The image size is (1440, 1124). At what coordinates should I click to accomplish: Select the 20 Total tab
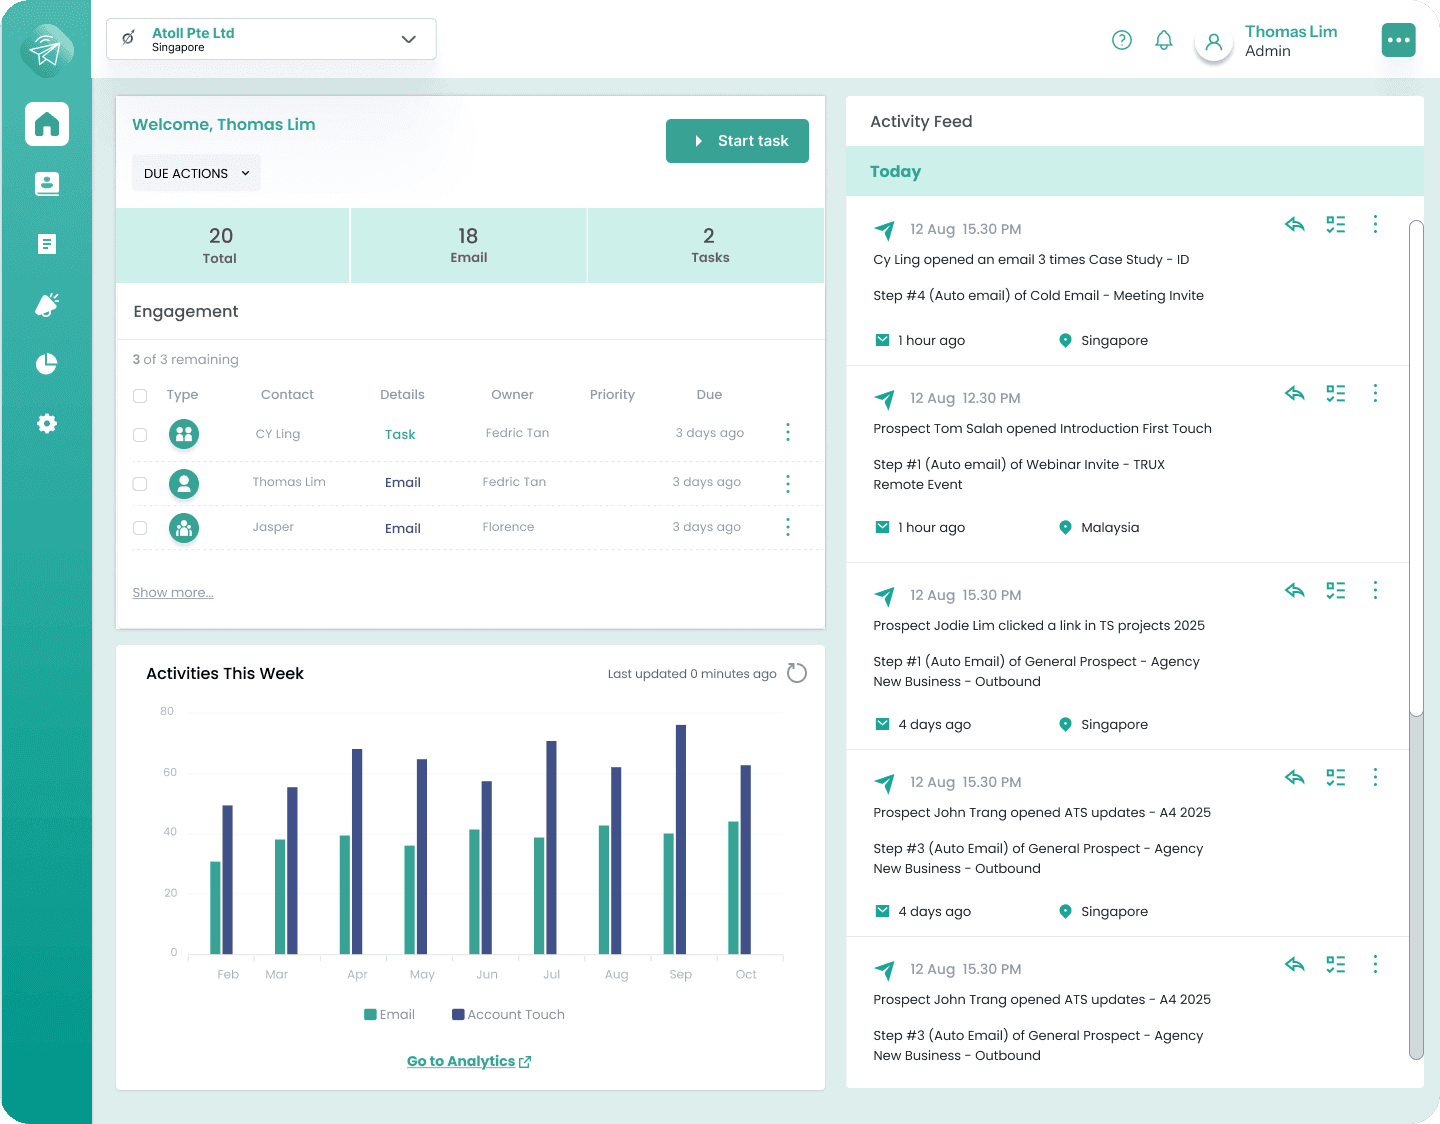pyautogui.click(x=232, y=245)
